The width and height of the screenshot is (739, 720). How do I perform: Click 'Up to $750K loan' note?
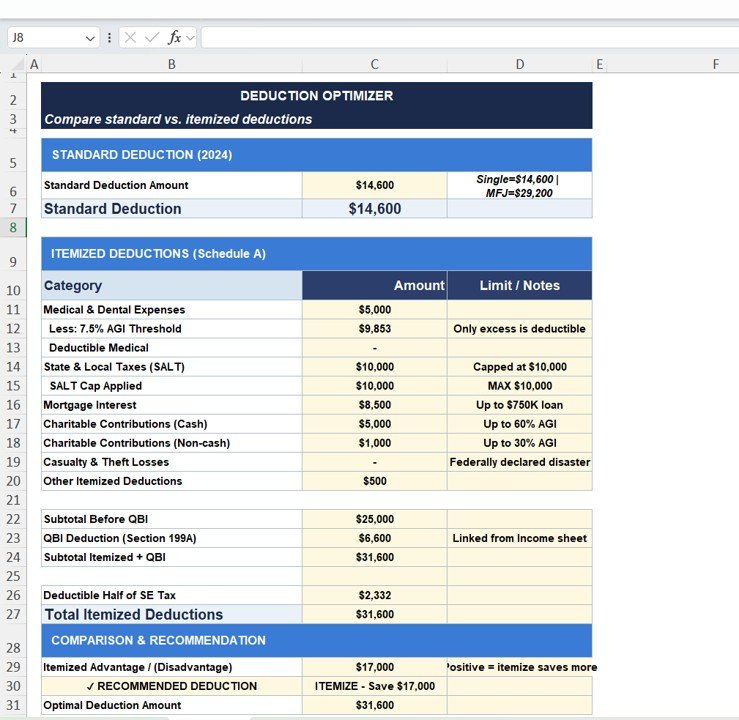(519, 405)
